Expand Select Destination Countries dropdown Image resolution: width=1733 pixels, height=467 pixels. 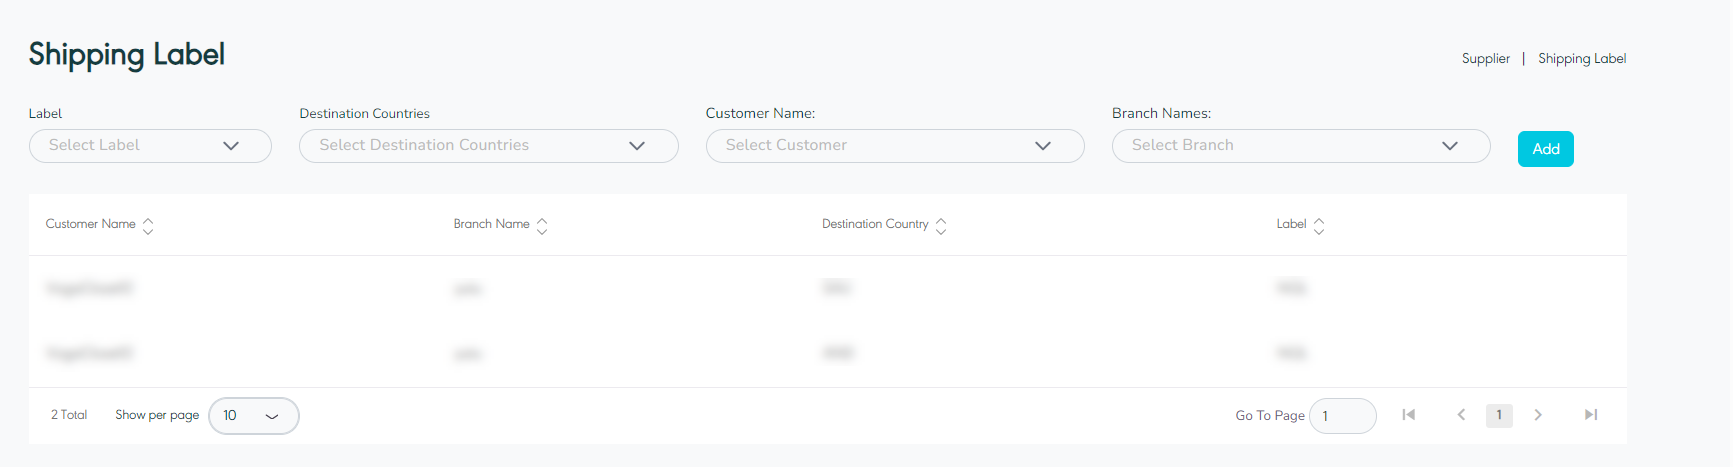[488, 146]
